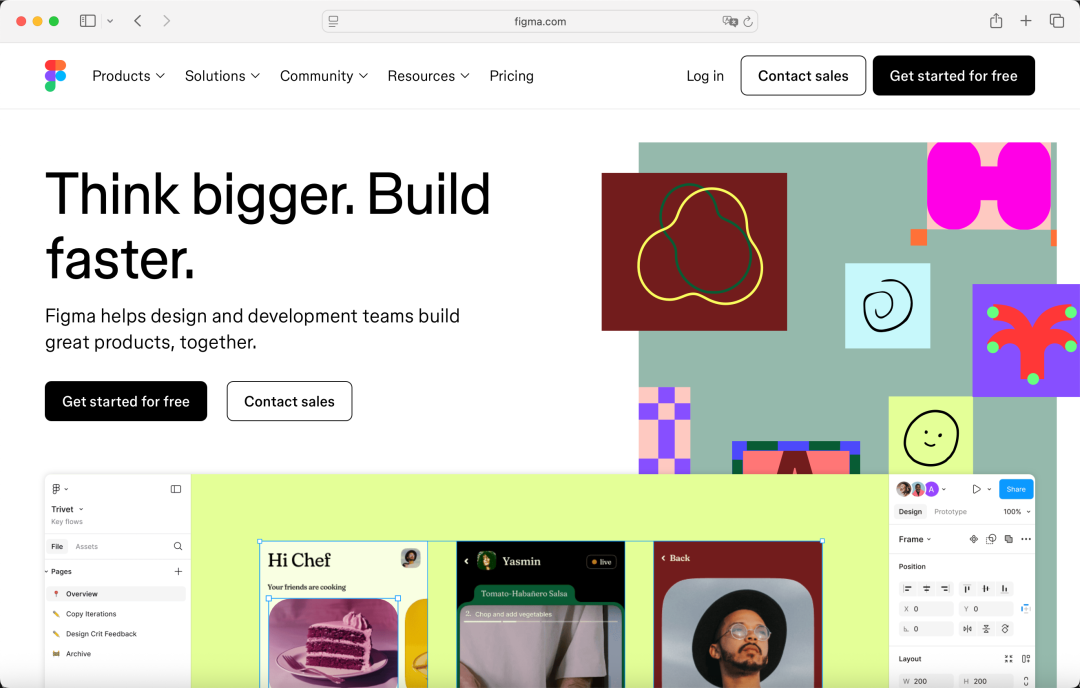1080x688 pixels.
Task: Expand the Community menu
Action: [x=324, y=76]
